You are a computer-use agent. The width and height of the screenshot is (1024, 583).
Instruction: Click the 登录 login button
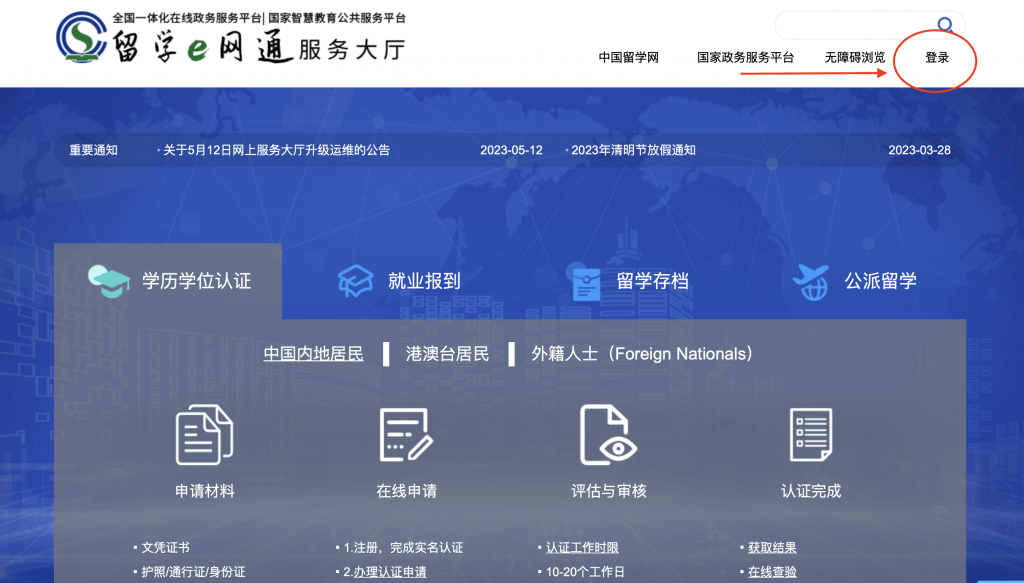pos(937,58)
